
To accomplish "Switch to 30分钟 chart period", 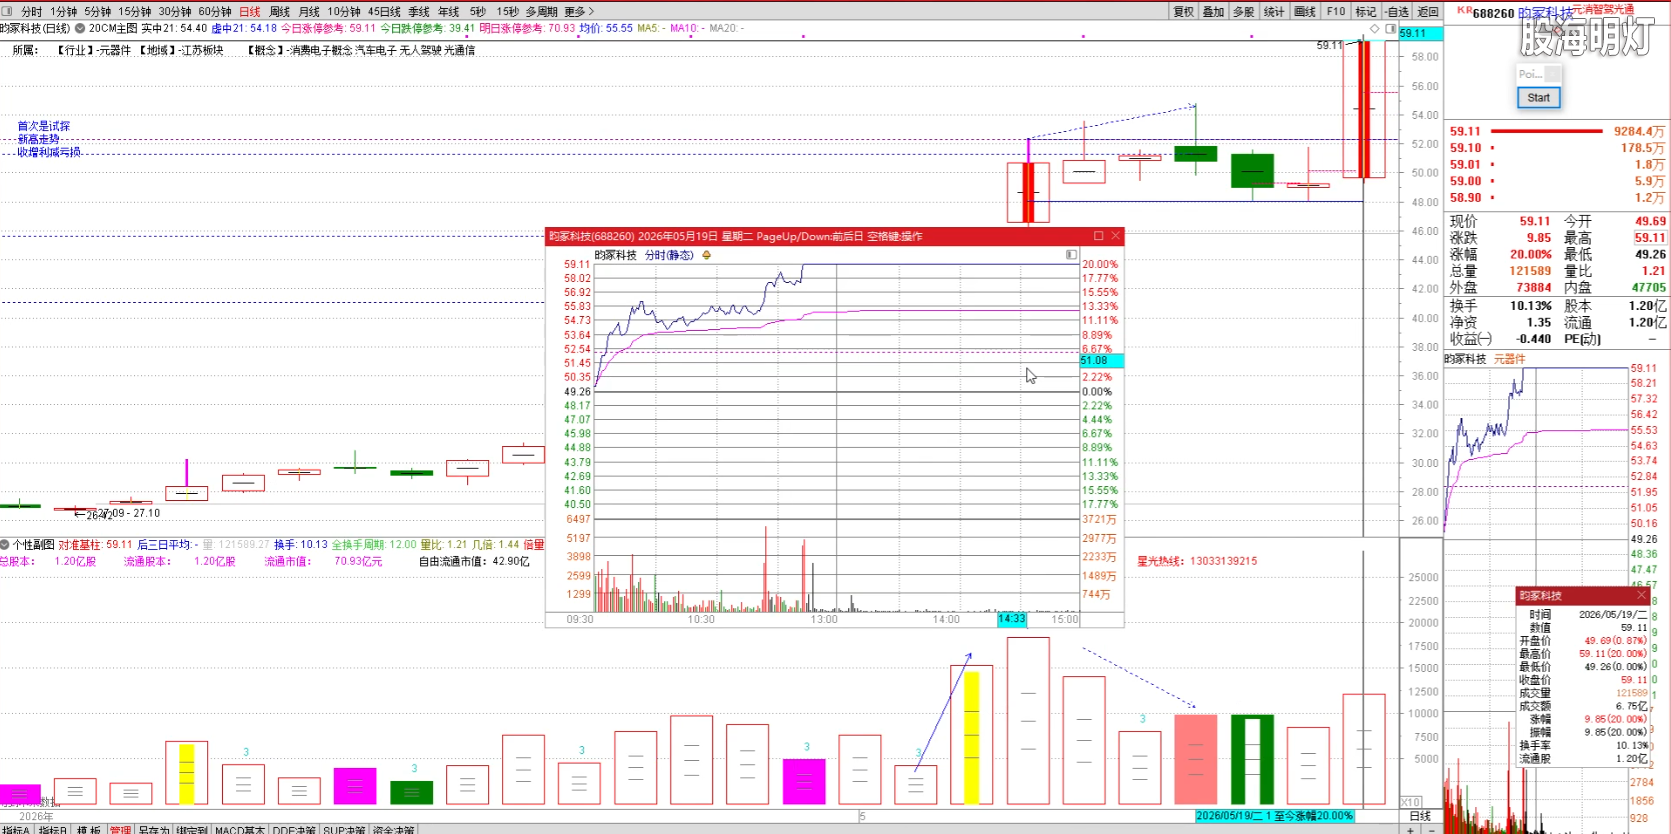I will click(x=175, y=12).
